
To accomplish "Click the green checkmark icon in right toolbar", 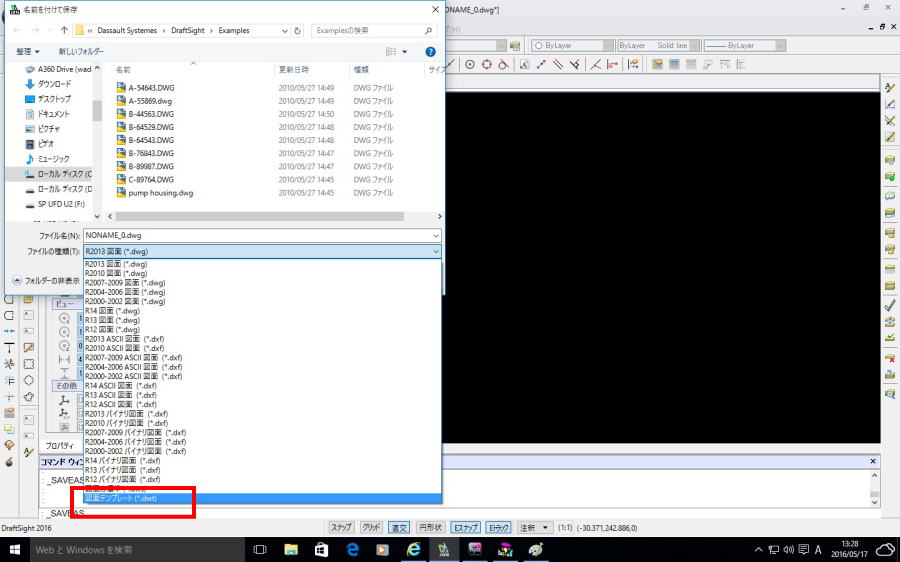I will [890, 305].
